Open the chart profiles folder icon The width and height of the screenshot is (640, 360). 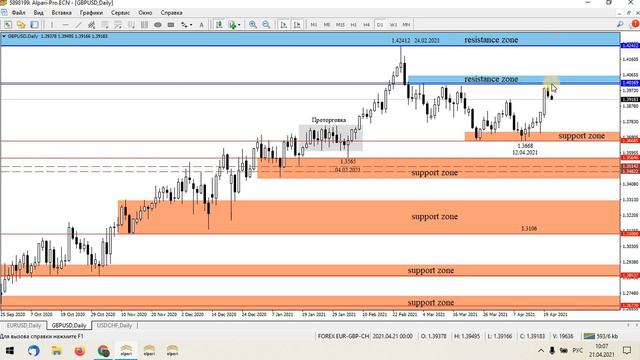(x=21, y=25)
